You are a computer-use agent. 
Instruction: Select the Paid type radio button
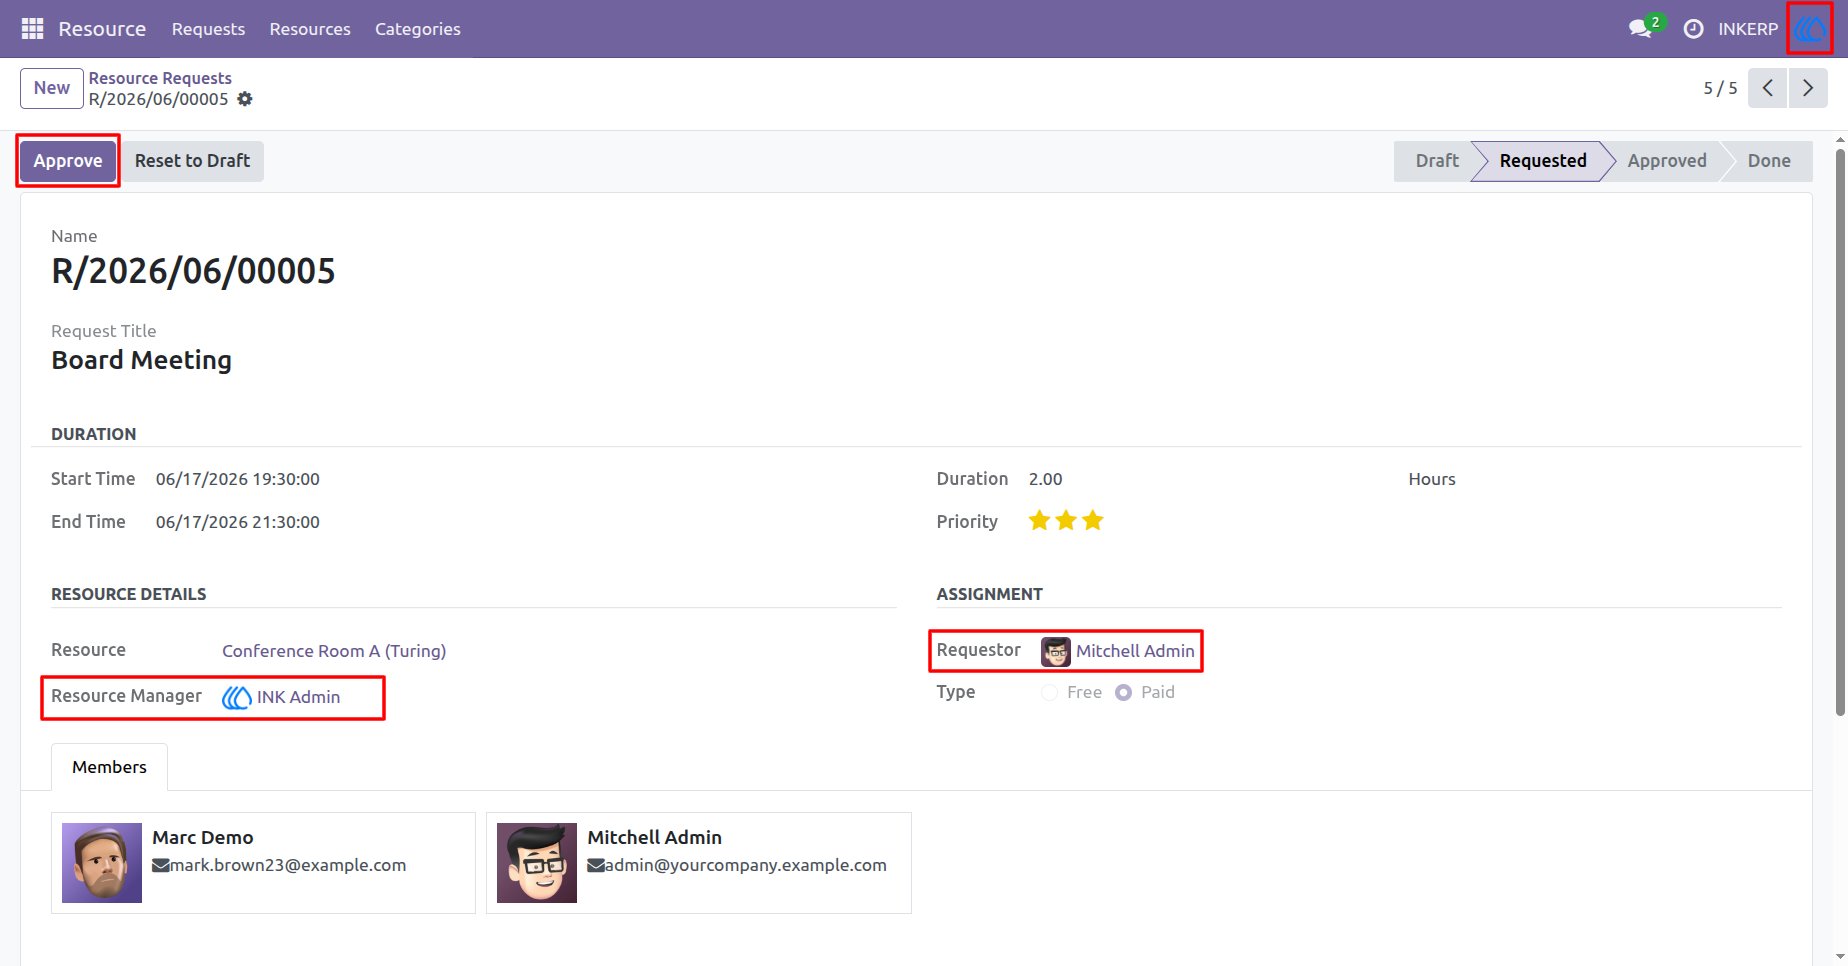coord(1124,692)
